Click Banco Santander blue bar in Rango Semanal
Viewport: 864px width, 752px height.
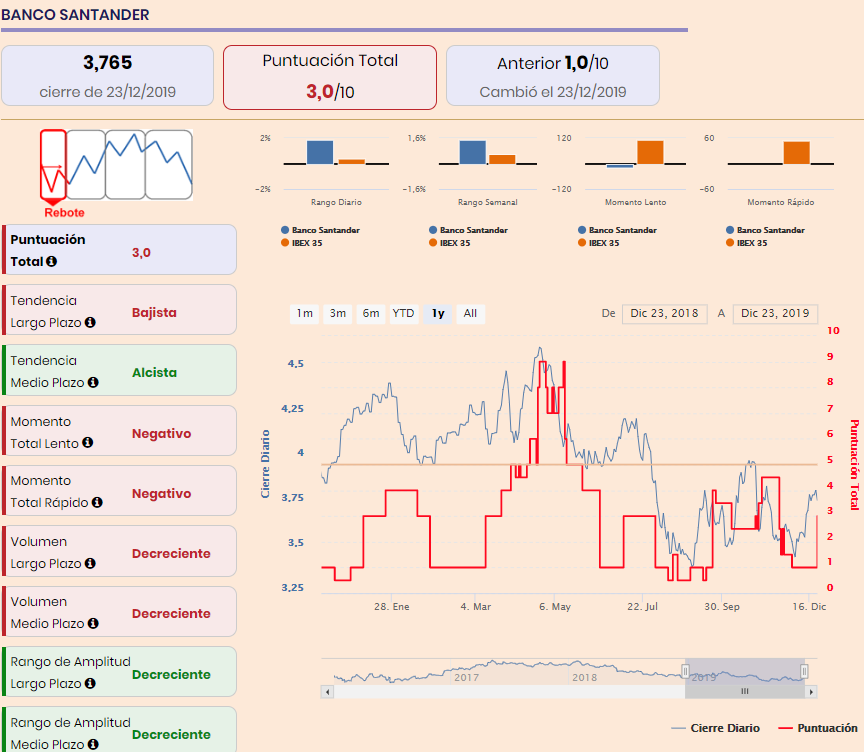click(x=473, y=152)
